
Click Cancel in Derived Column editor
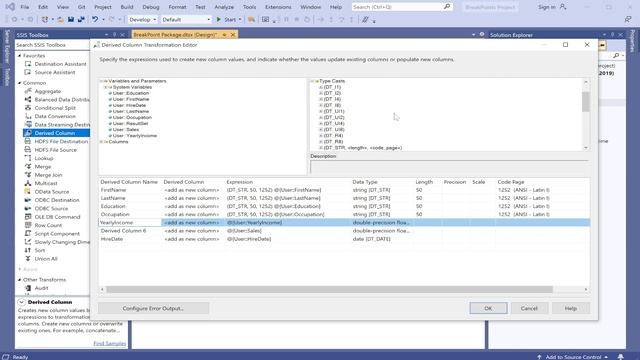pos(529,308)
